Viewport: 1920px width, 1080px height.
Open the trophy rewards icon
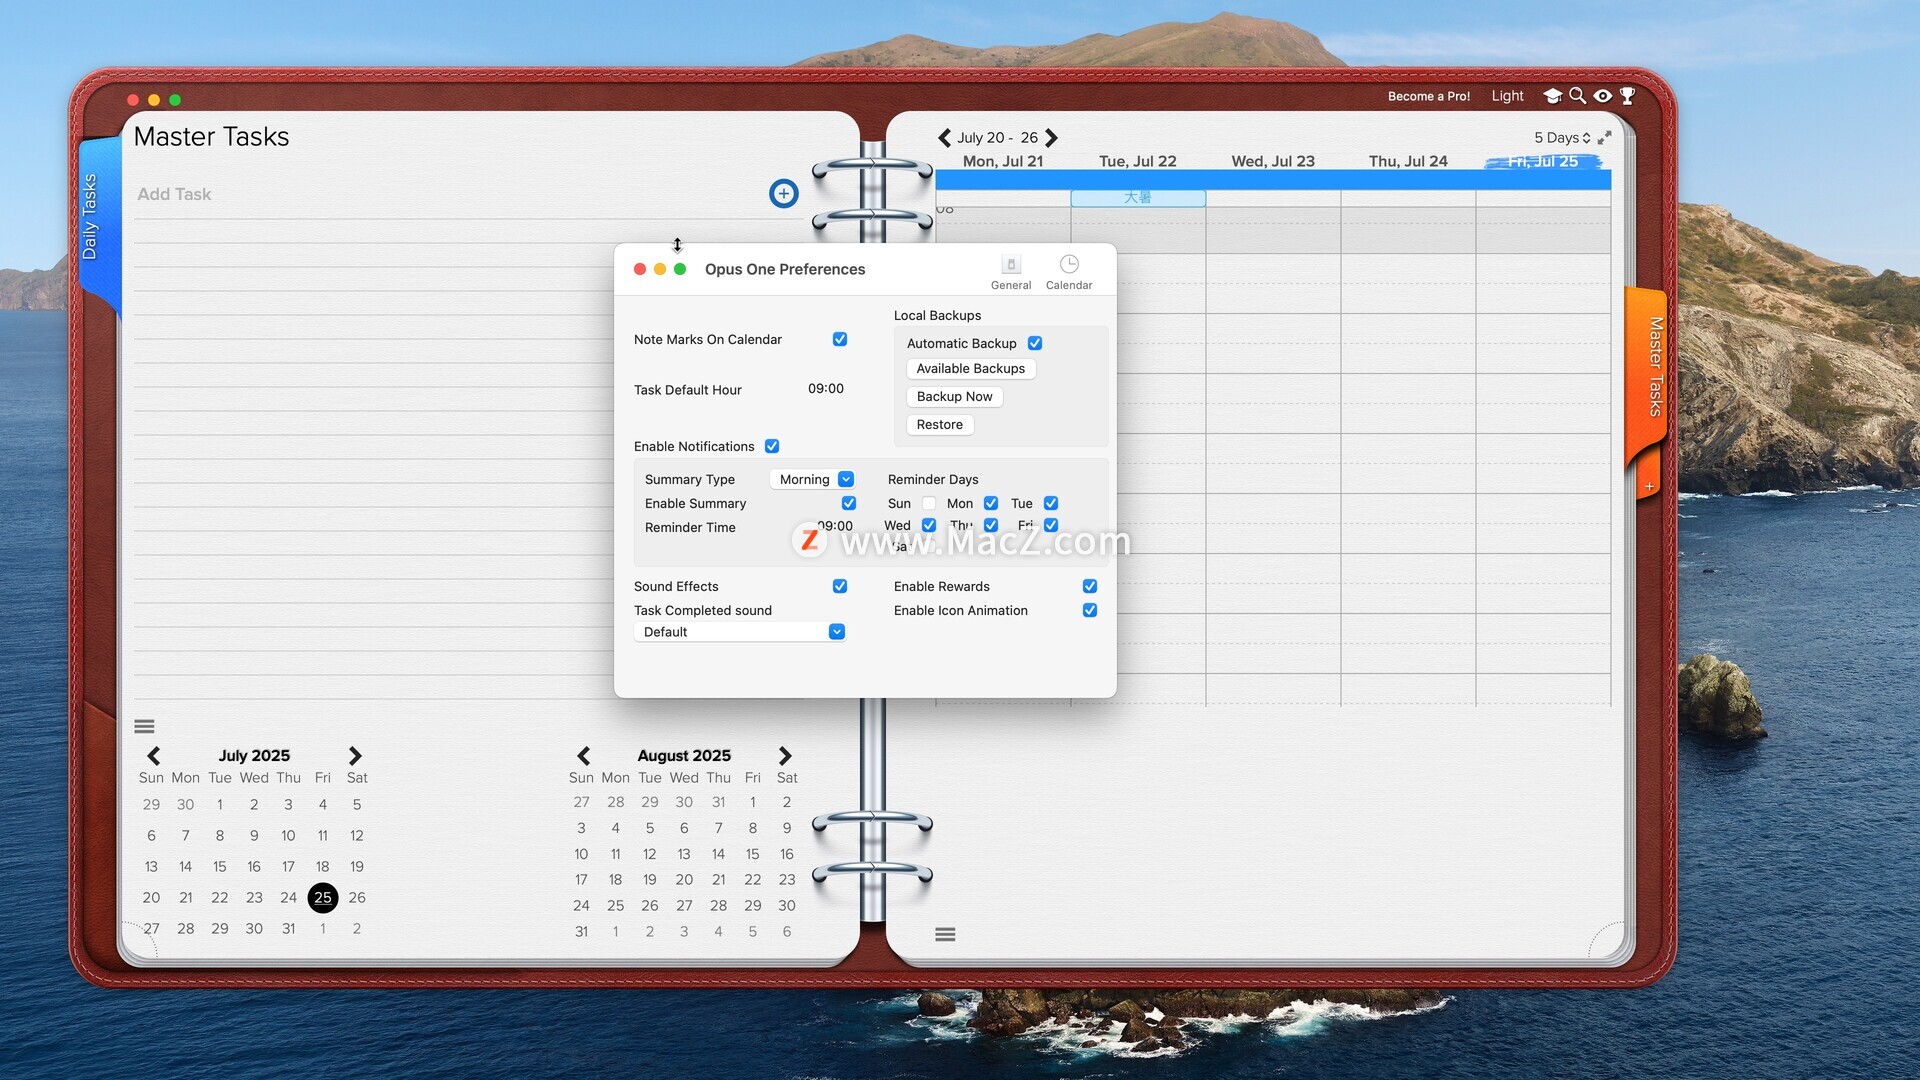click(x=1628, y=96)
